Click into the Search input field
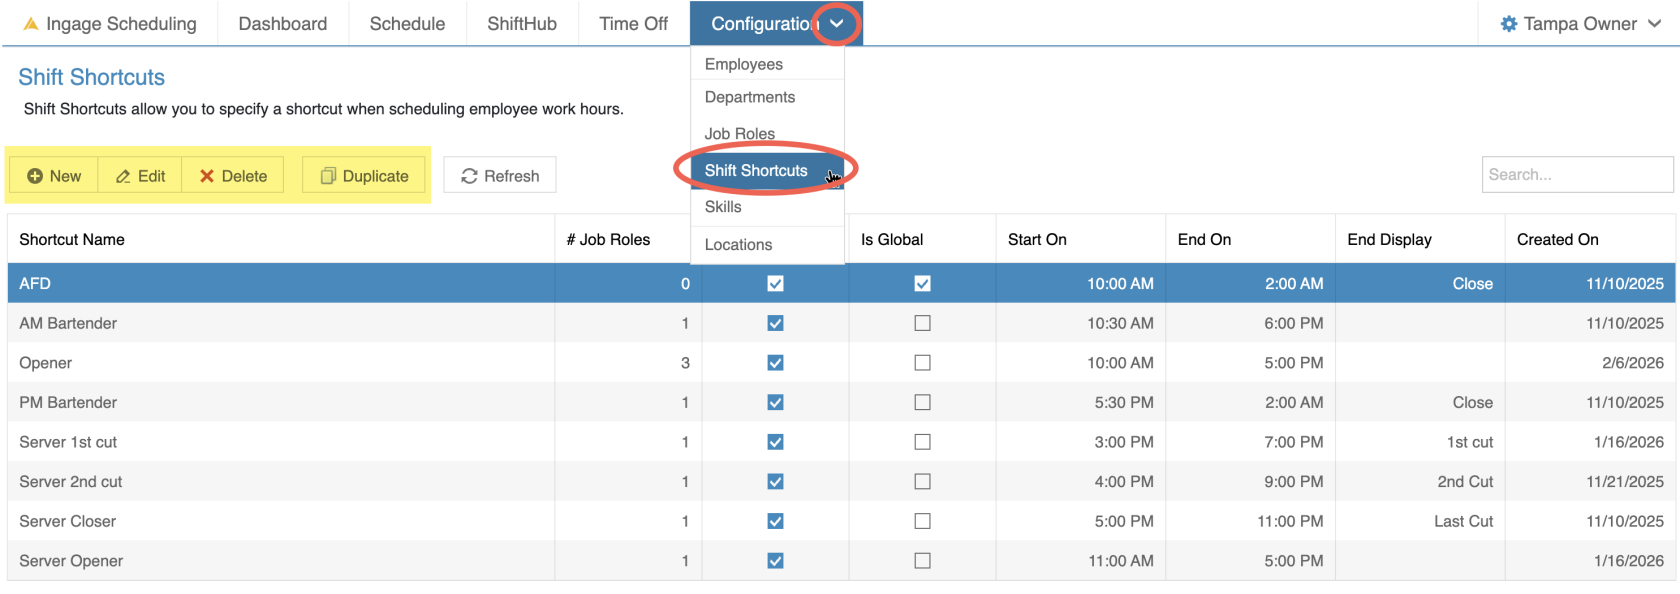 pos(1576,175)
